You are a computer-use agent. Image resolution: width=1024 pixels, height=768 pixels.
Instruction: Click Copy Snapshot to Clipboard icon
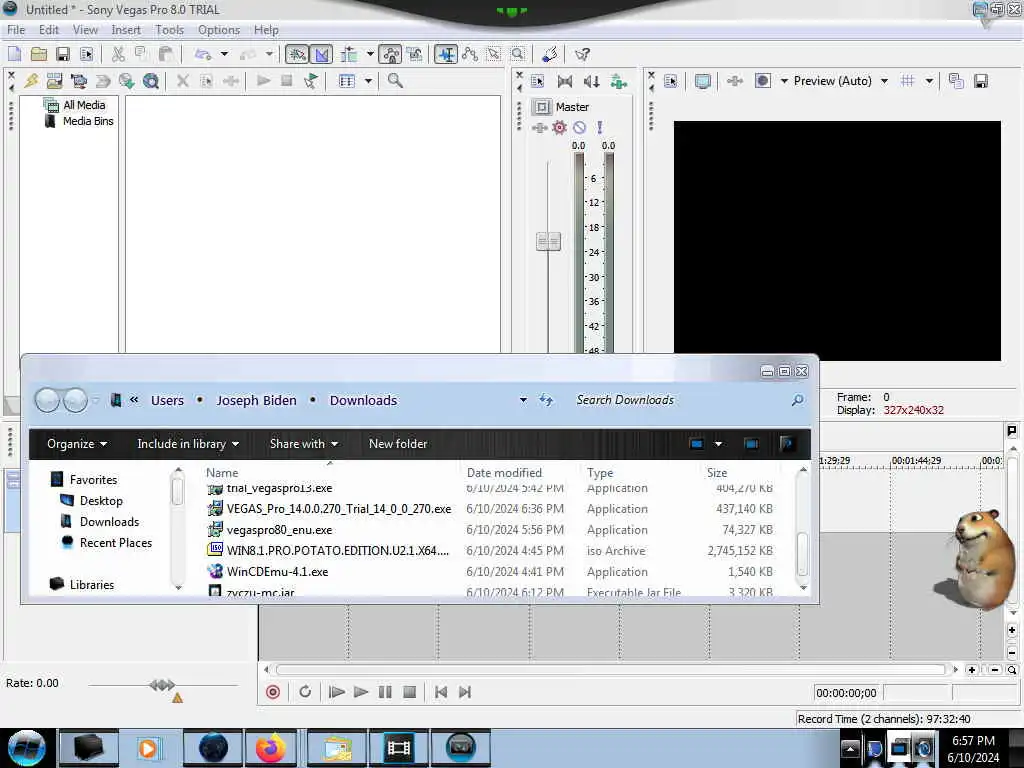click(956, 81)
